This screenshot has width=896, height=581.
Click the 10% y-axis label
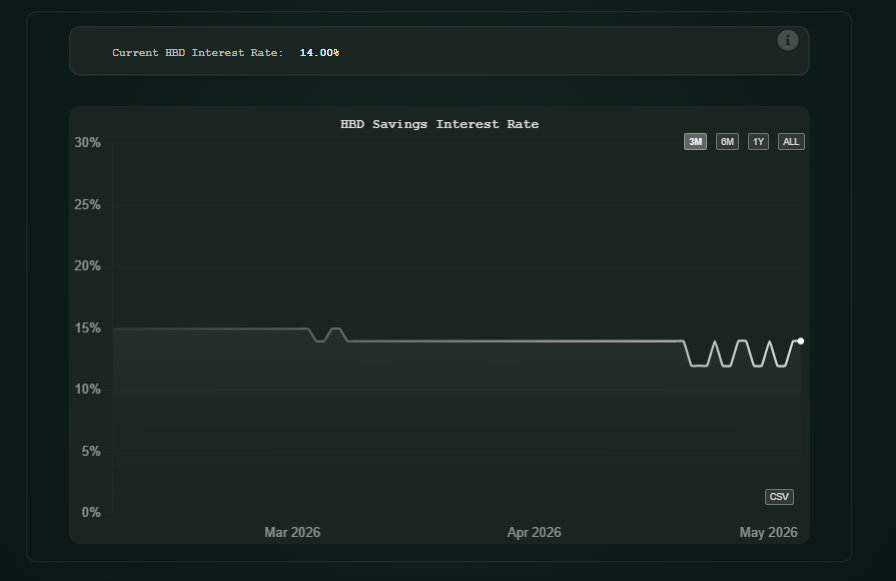(x=87, y=389)
